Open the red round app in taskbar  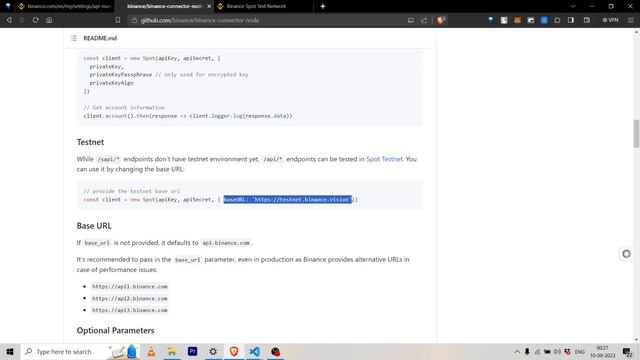(276, 351)
